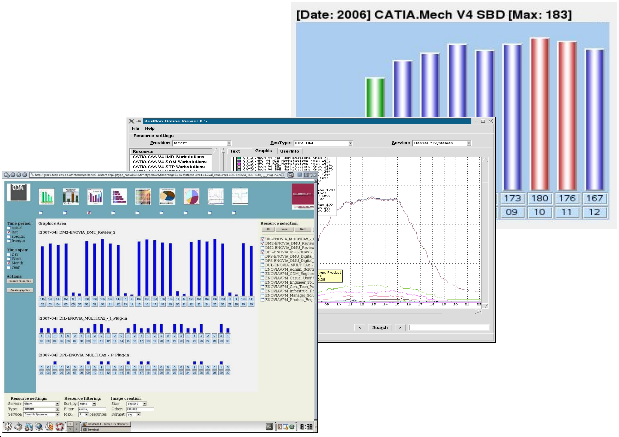The height and width of the screenshot is (437, 619).
Task: Open the Provider dropdown in the middle window
Action: 201,143
